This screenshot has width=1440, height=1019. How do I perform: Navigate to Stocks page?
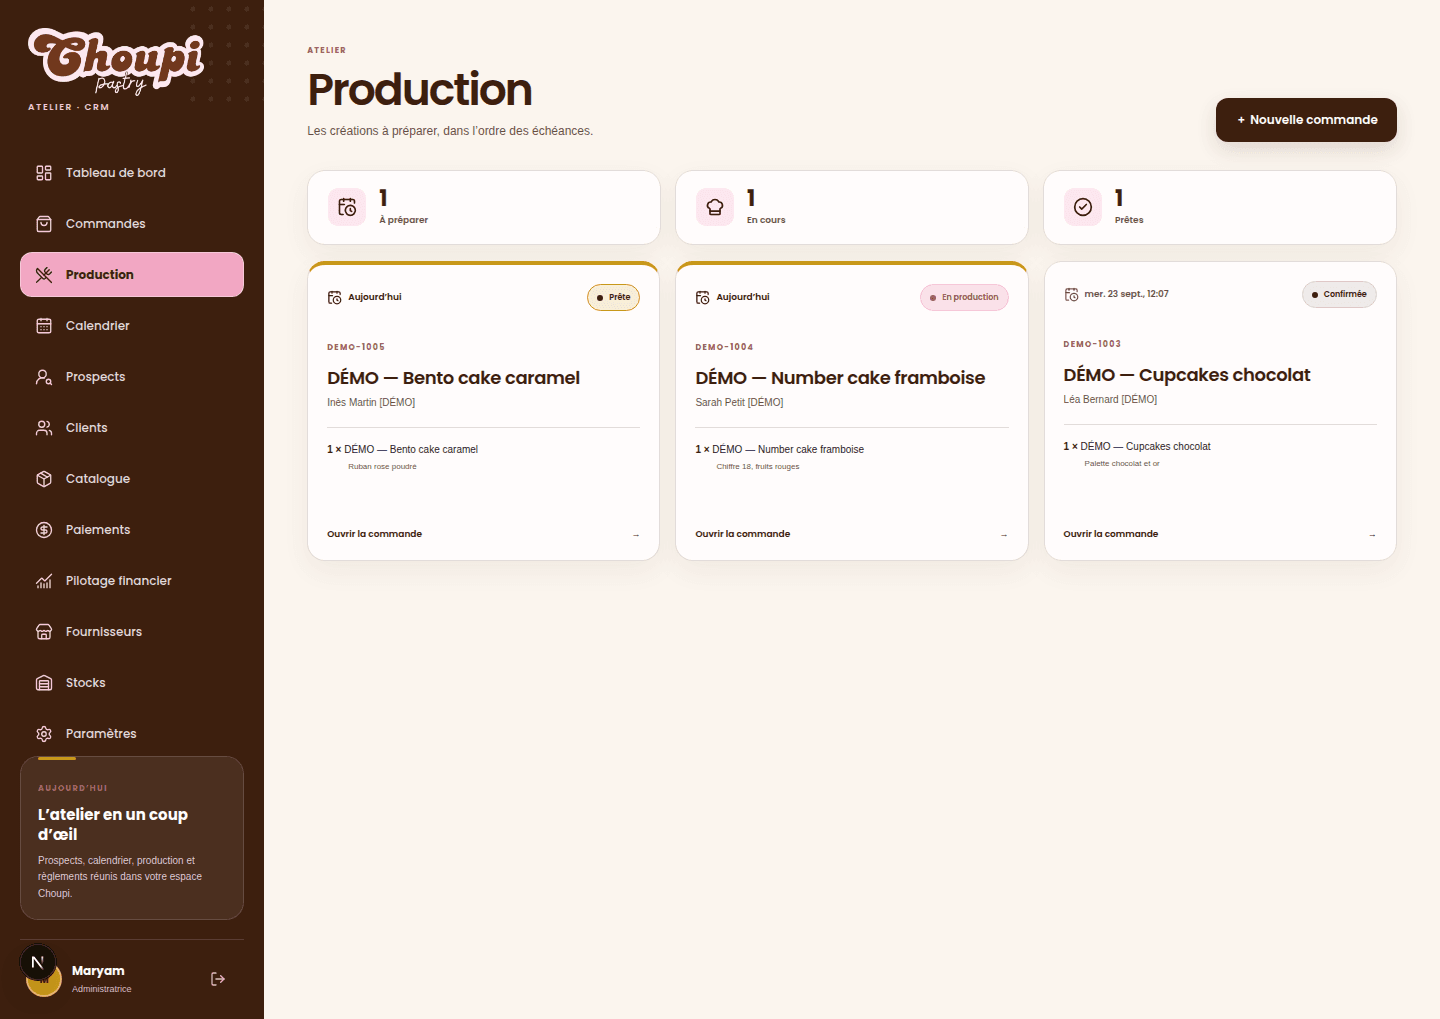pyautogui.click(x=132, y=683)
